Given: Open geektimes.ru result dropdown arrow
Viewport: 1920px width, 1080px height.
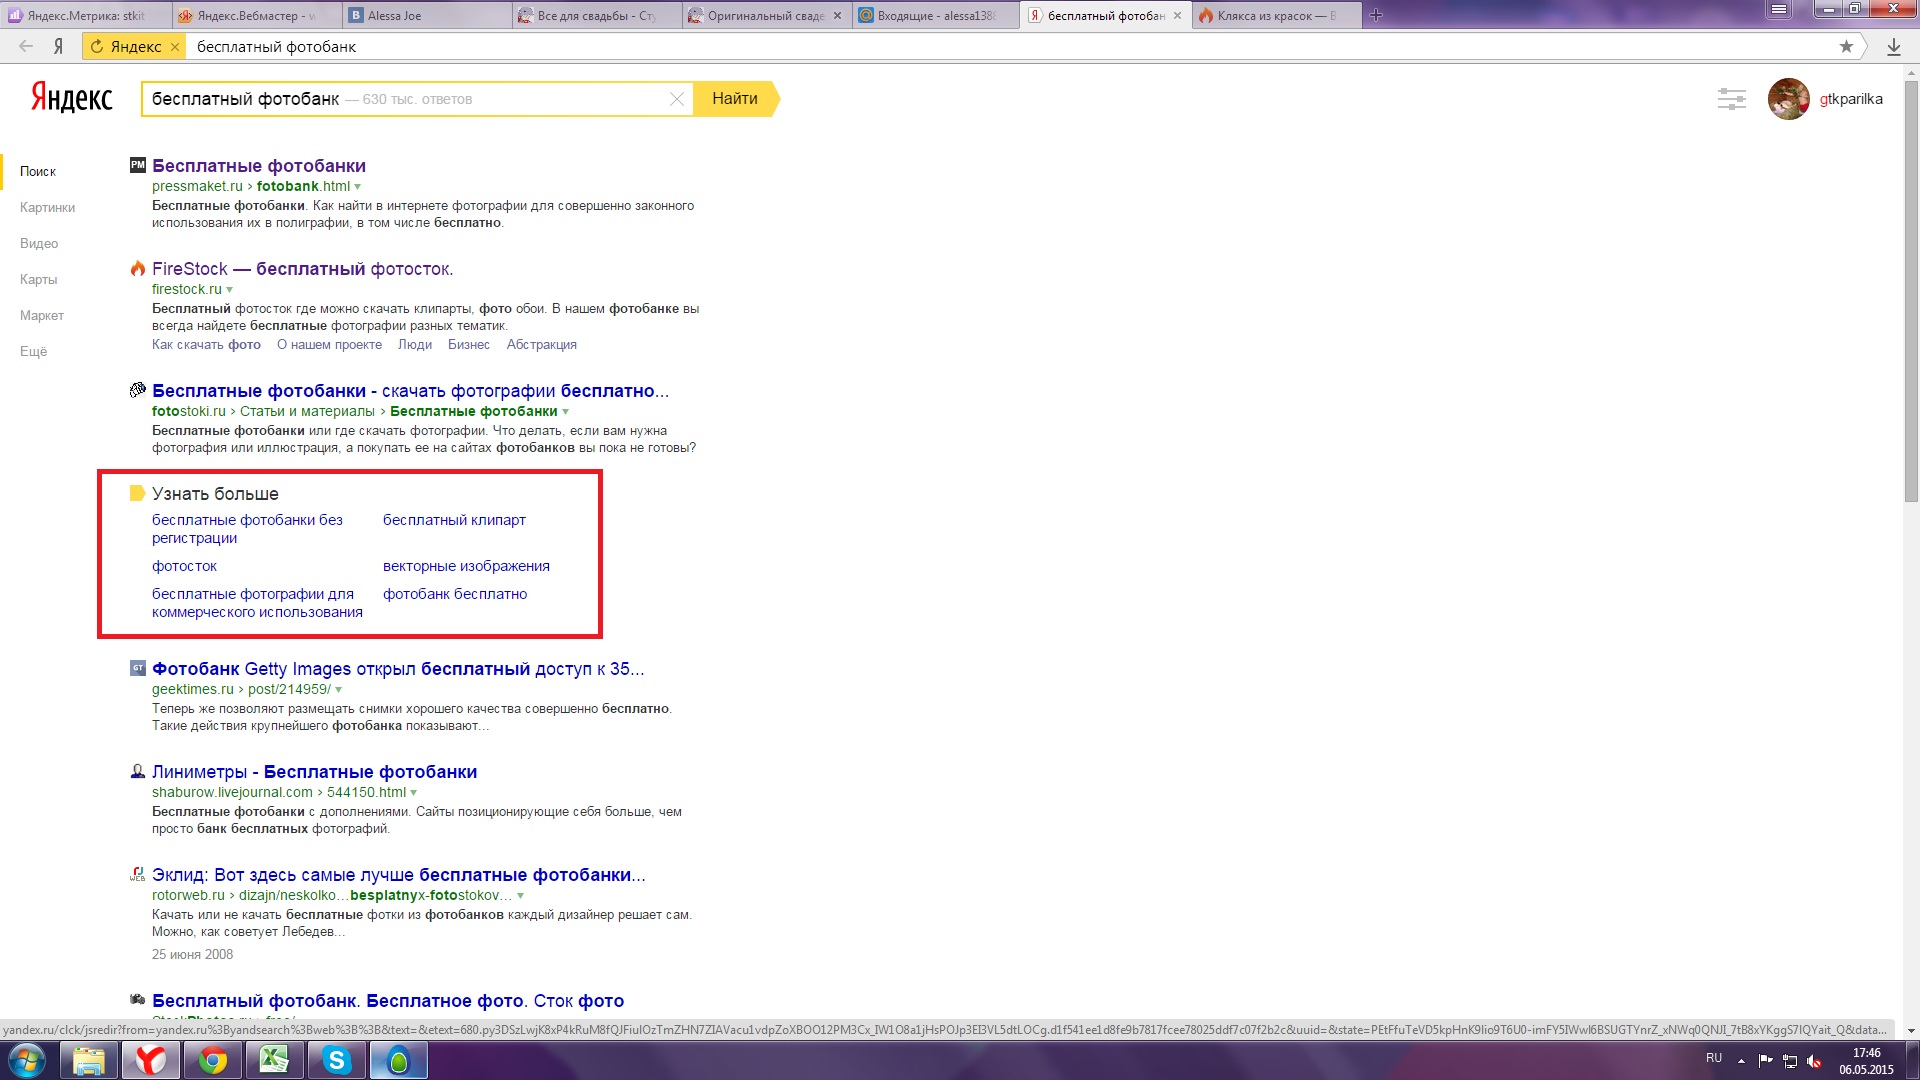Looking at the screenshot, I should pyautogui.click(x=339, y=690).
